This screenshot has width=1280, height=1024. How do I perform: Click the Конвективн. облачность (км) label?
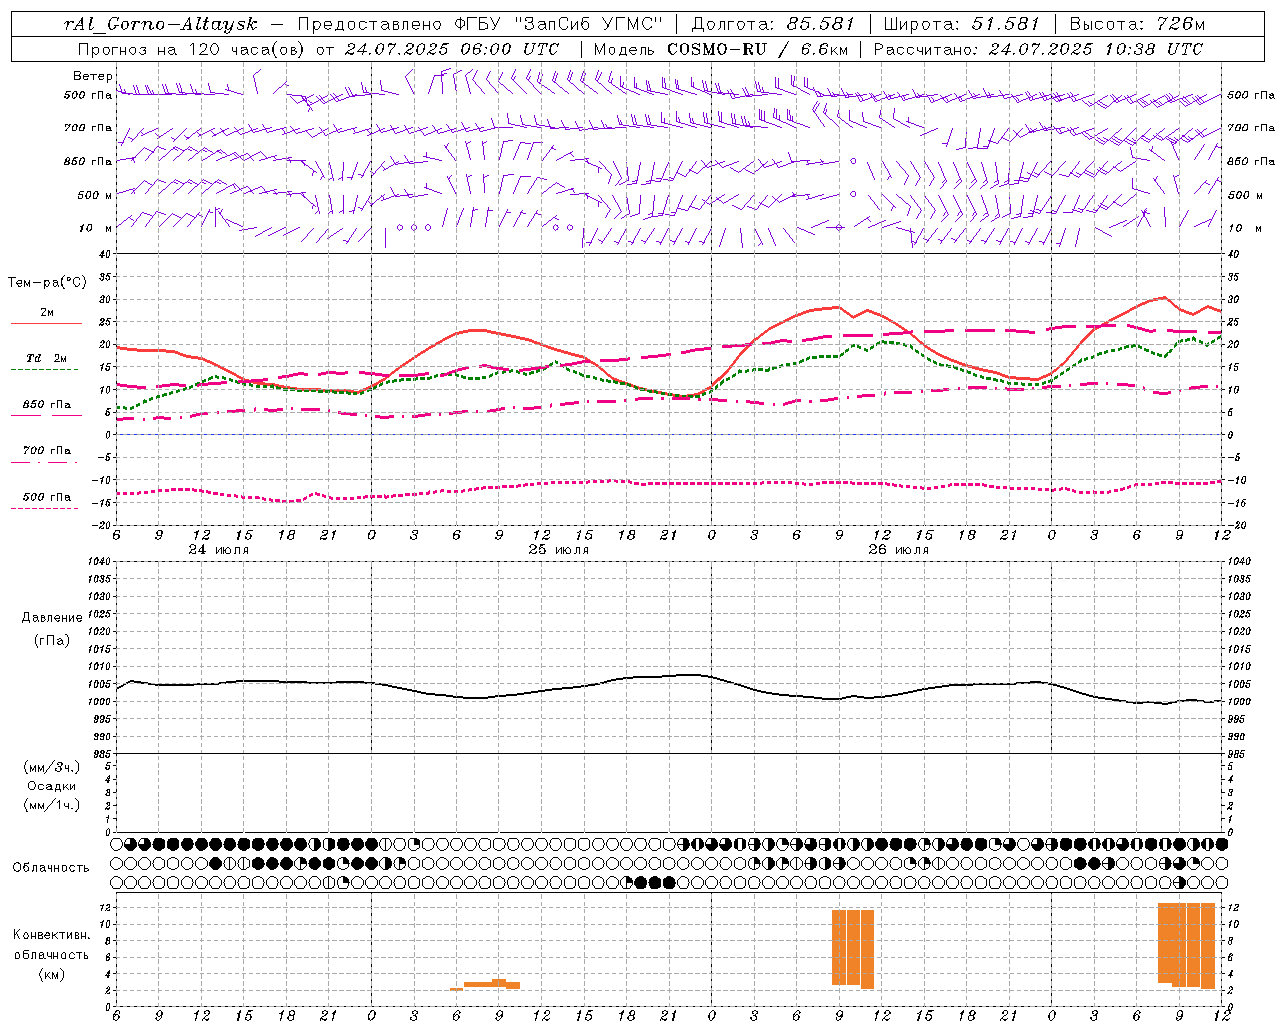coord(51,954)
